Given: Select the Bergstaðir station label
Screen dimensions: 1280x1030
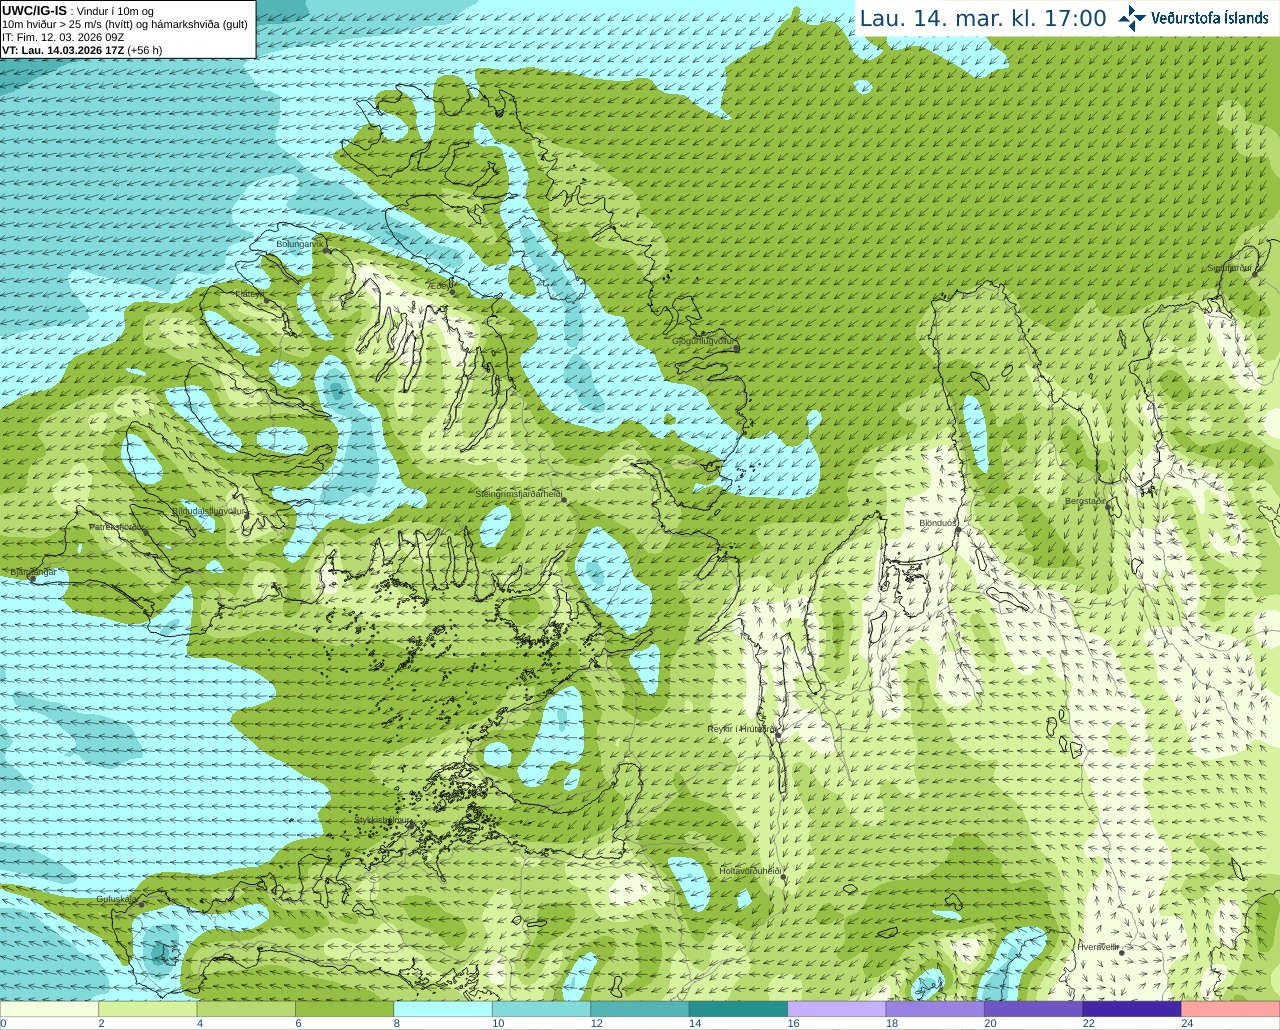Looking at the screenshot, I should [x=1085, y=501].
